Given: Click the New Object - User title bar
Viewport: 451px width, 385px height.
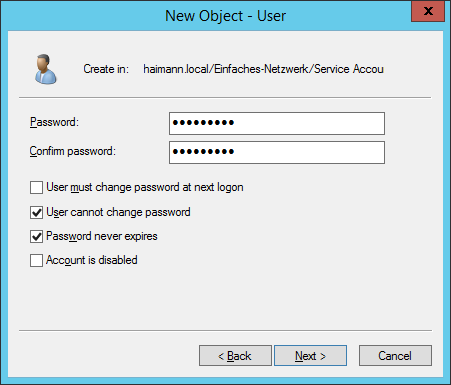Looking at the screenshot, I should [x=225, y=16].
